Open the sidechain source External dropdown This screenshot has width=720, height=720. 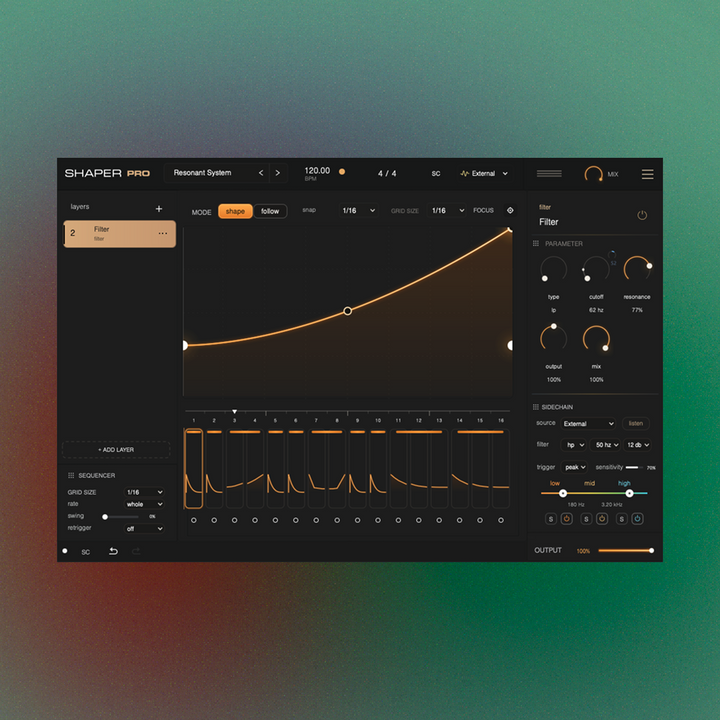click(588, 423)
